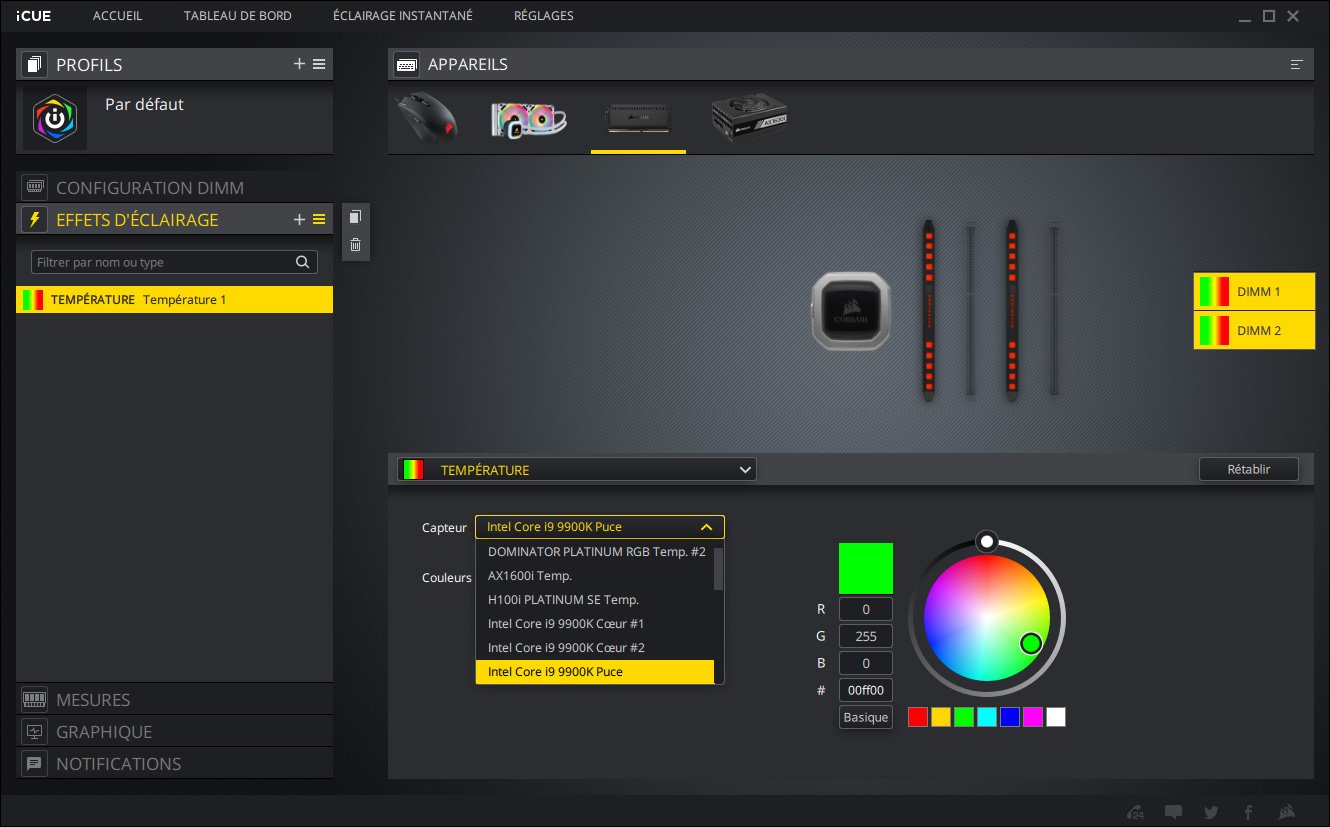Click the lightning bolt icon of Effets d'éclairage
Screen dimensions: 1330x827
point(35,220)
